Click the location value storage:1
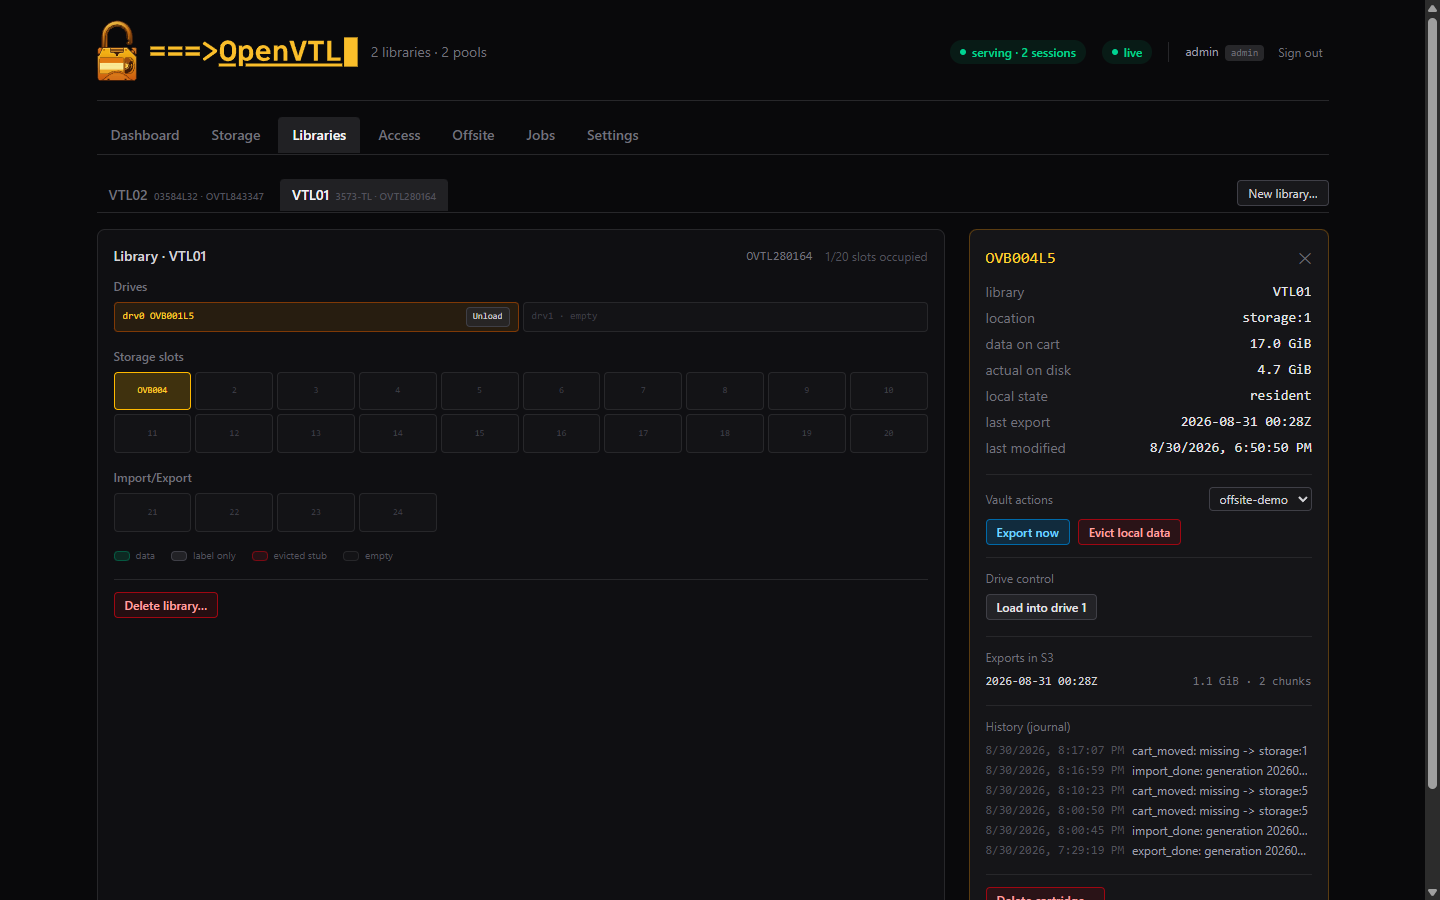The height and width of the screenshot is (900, 1440). click(x=1277, y=318)
